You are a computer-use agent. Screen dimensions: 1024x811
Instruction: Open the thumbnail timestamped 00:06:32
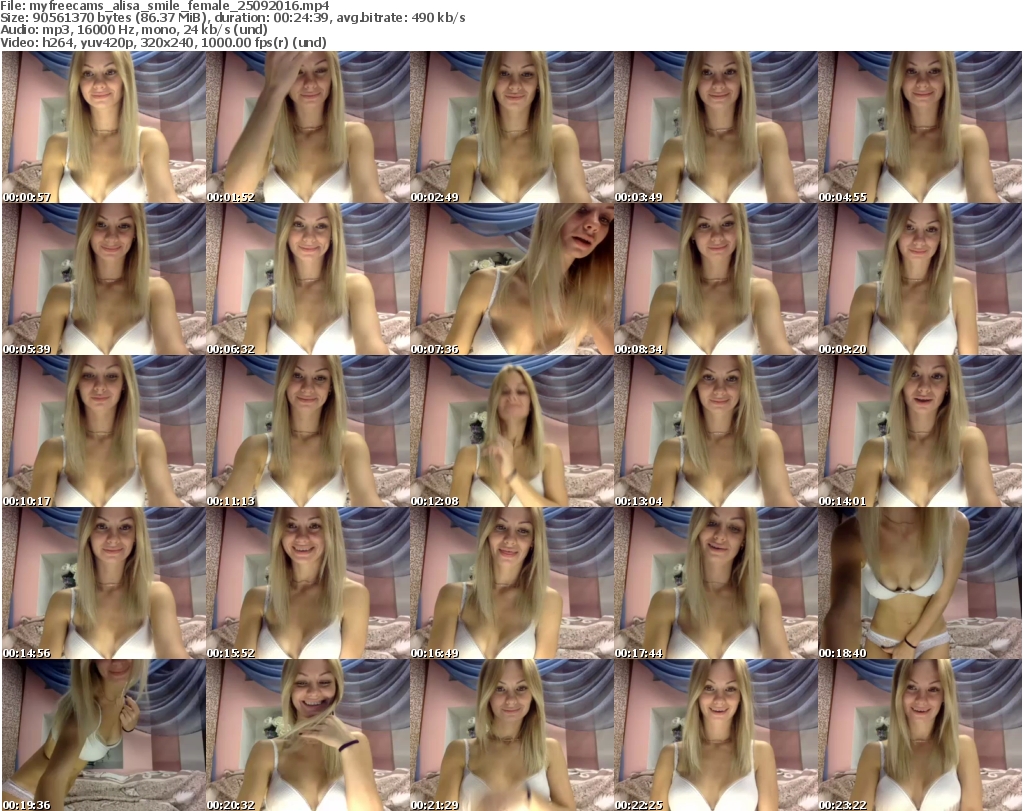tap(308, 279)
